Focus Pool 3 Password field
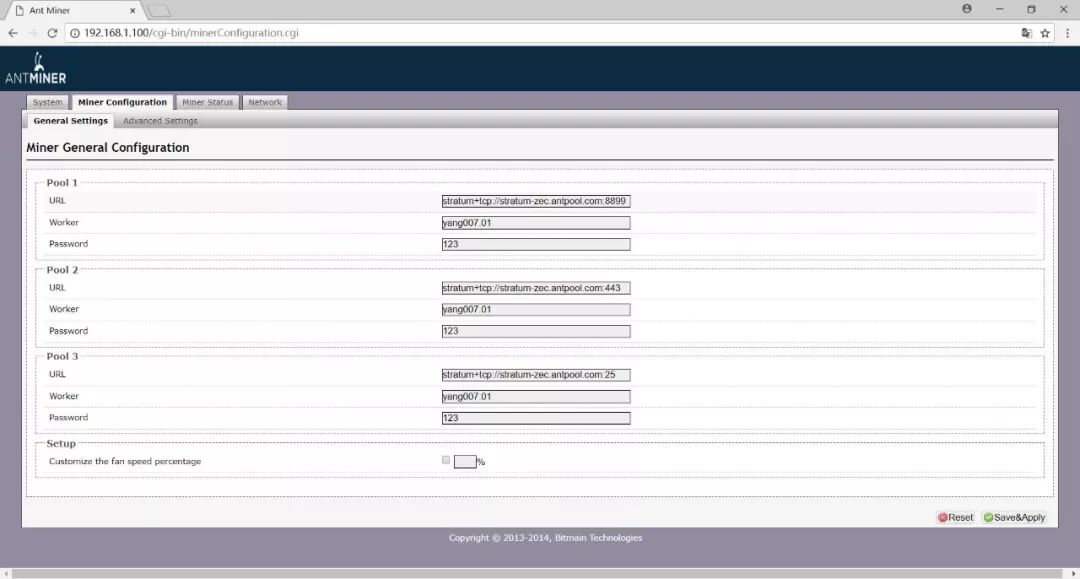The image size is (1080, 579). point(536,418)
